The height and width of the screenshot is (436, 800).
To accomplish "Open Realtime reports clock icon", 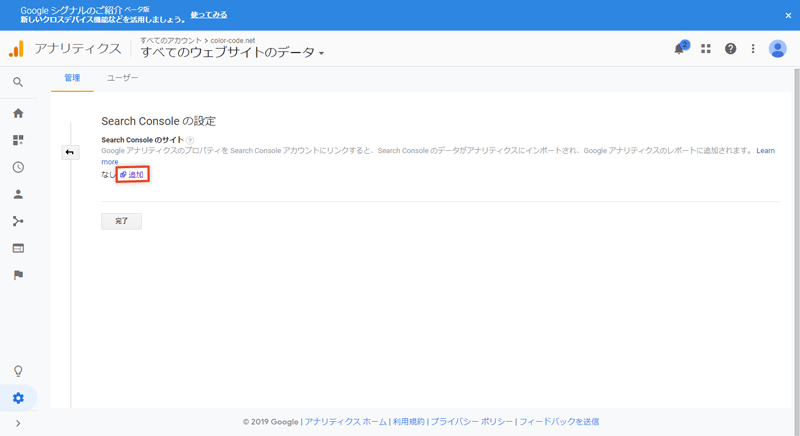I will click(18, 167).
